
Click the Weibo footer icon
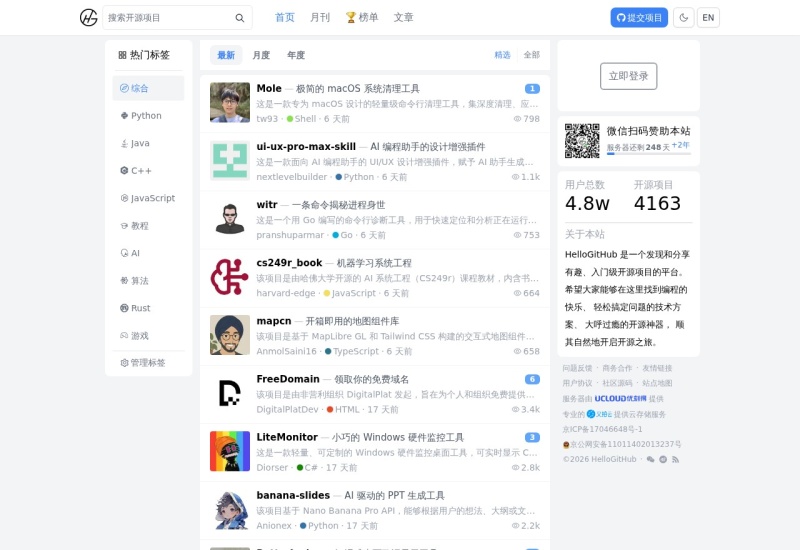coord(663,459)
